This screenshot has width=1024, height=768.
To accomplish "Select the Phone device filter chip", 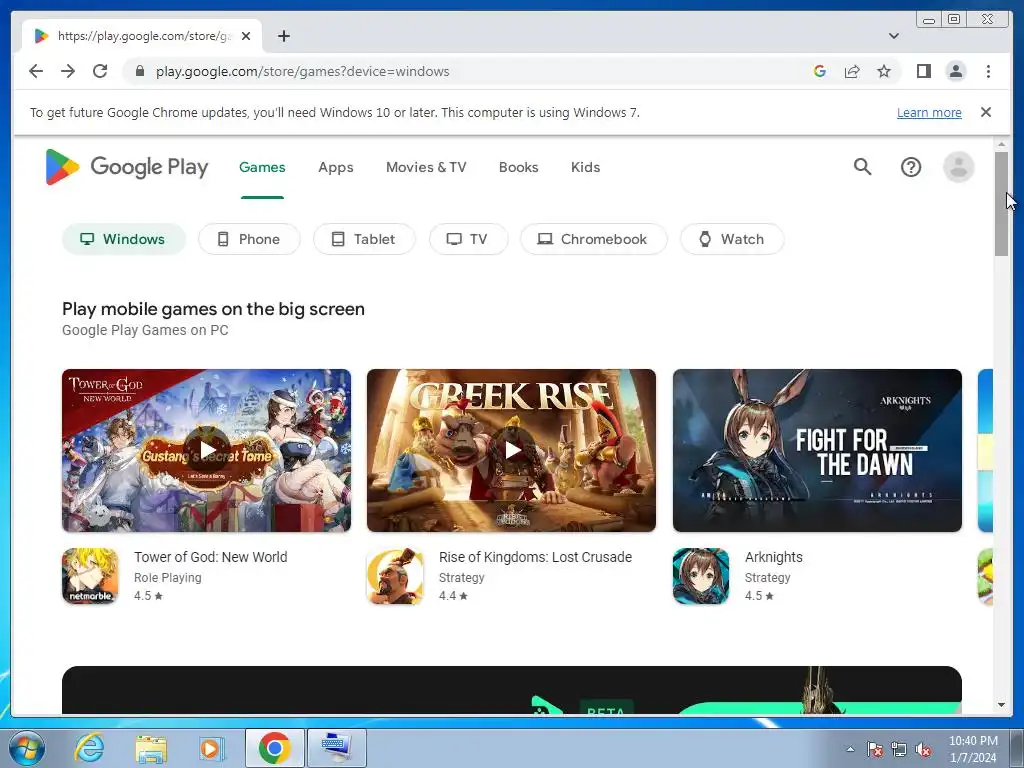I will click(x=249, y=239).
